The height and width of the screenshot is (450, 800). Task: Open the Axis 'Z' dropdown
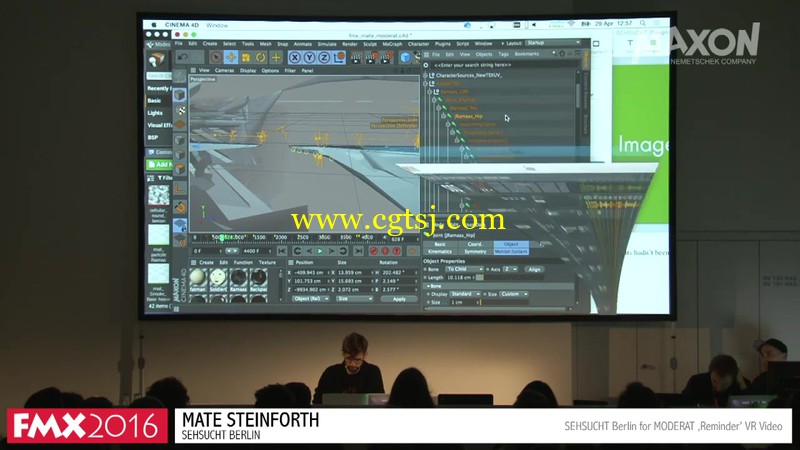tap(511, 269)
